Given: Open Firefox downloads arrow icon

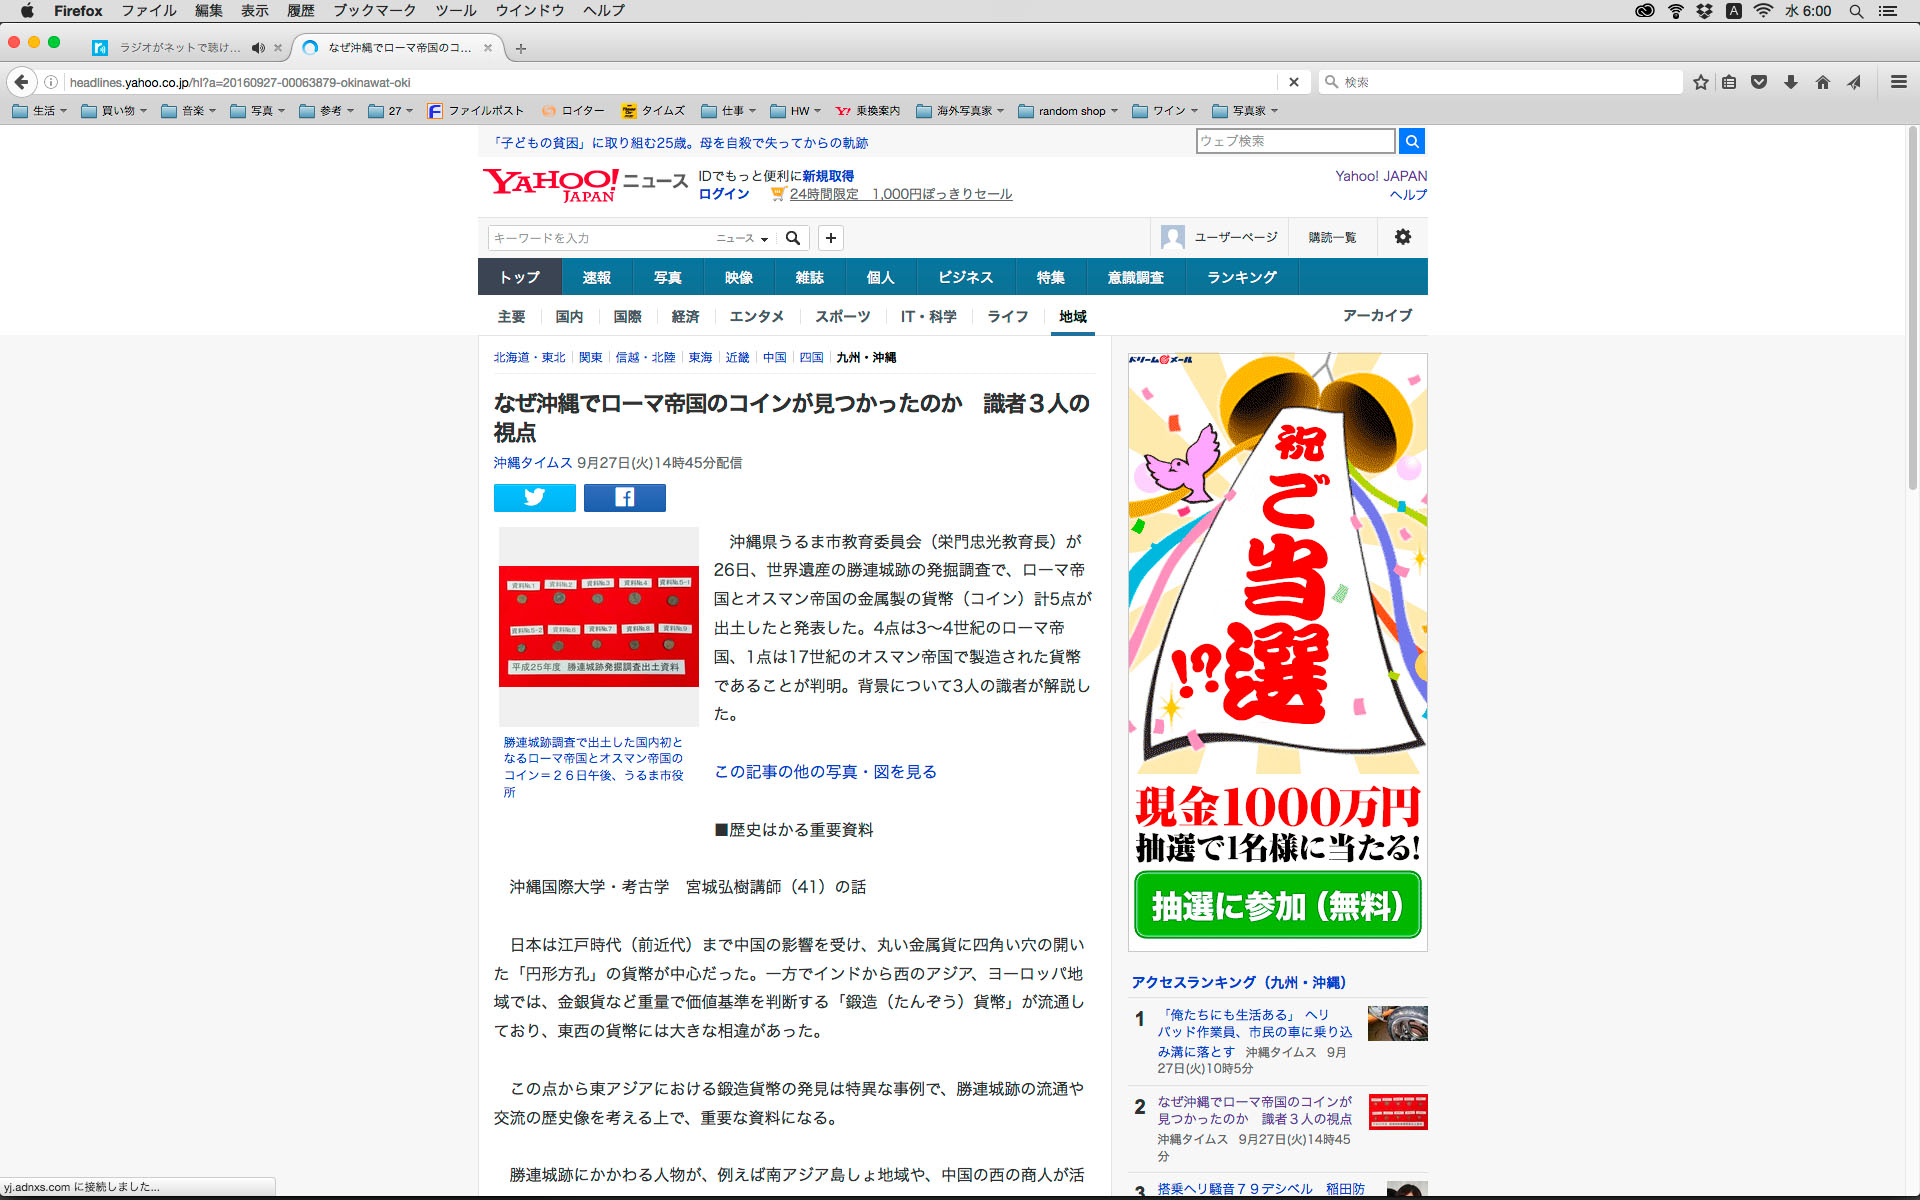Looking at the screenshot, I should tap(1790, 82).
